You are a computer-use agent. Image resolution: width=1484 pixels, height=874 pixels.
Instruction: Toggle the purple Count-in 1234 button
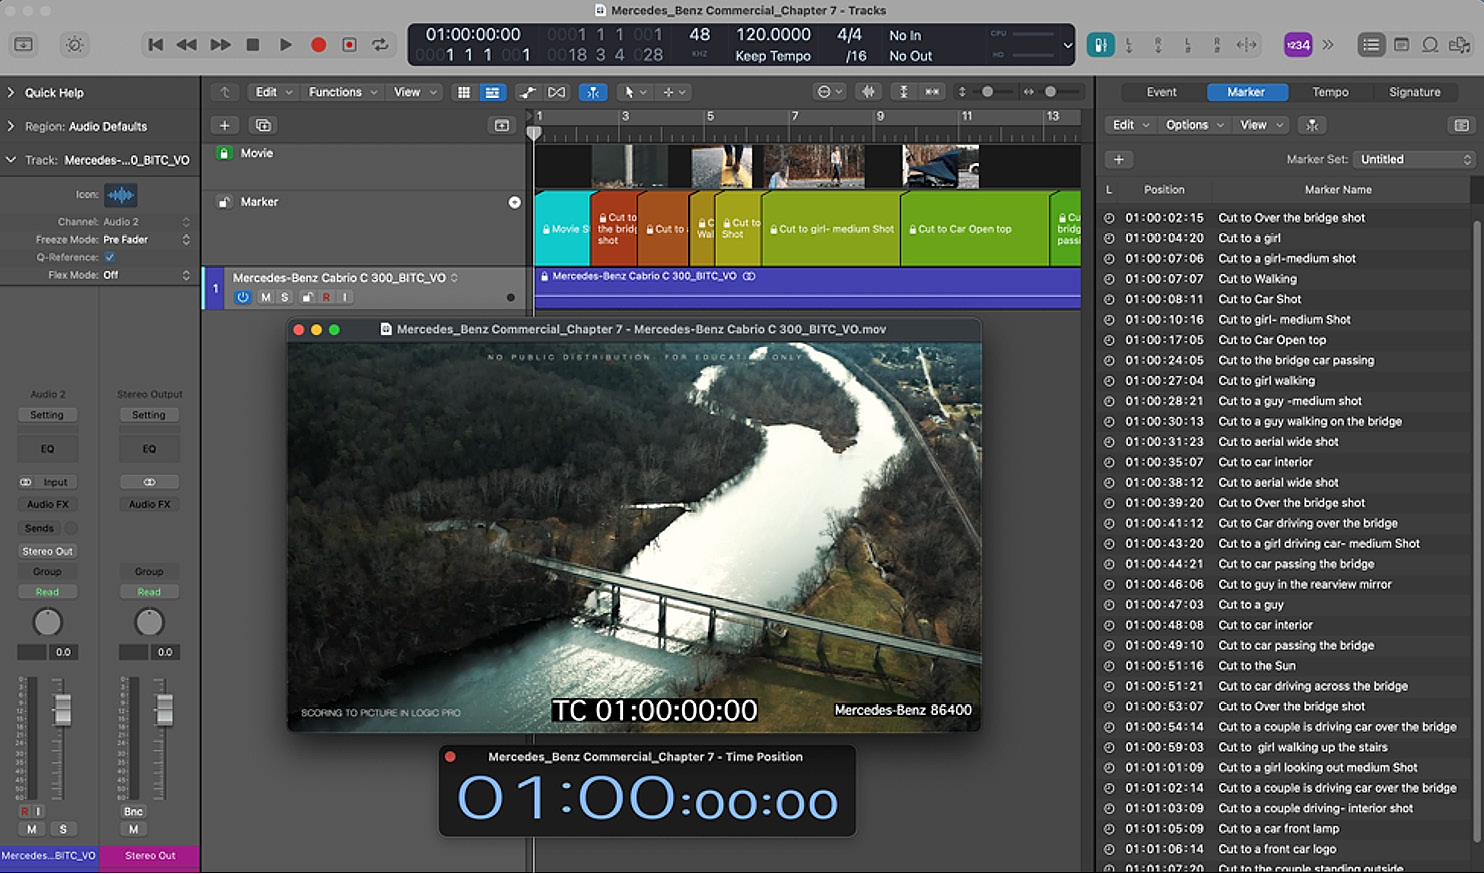[x=1298, y=44]
